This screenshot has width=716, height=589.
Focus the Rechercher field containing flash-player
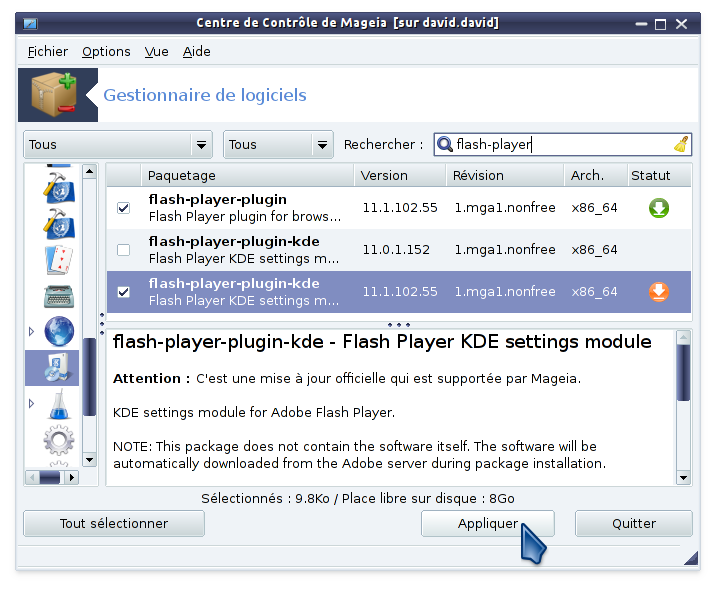pyautogui.click(x=563, y=145)
